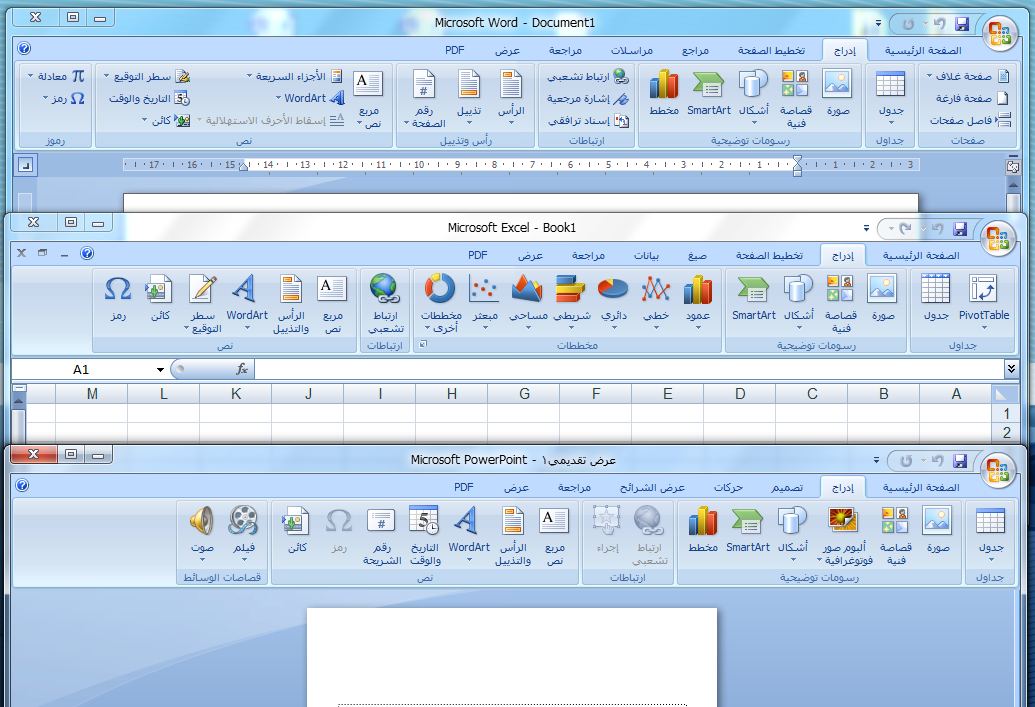Customize Word Quick Access Toolbar dropdown
Screen dimensions: 1035x707
click(878, 23)
